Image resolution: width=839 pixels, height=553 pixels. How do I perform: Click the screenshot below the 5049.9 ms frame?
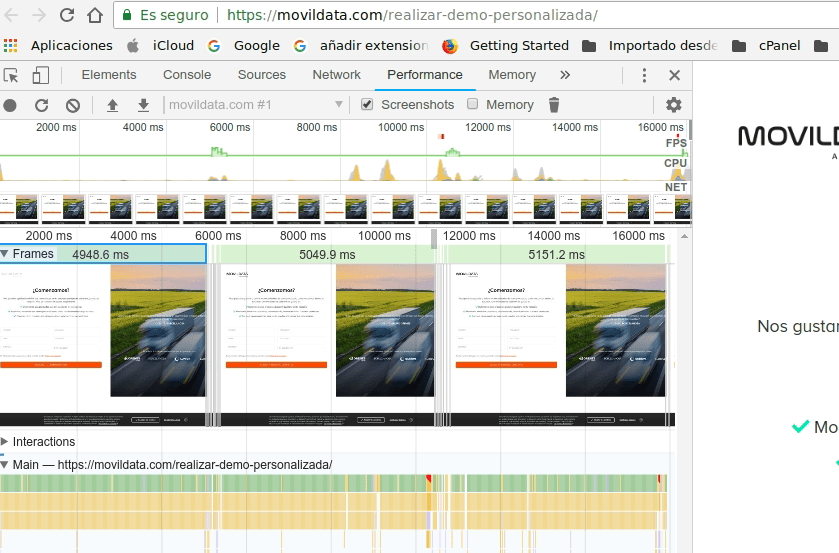(329, 345)
